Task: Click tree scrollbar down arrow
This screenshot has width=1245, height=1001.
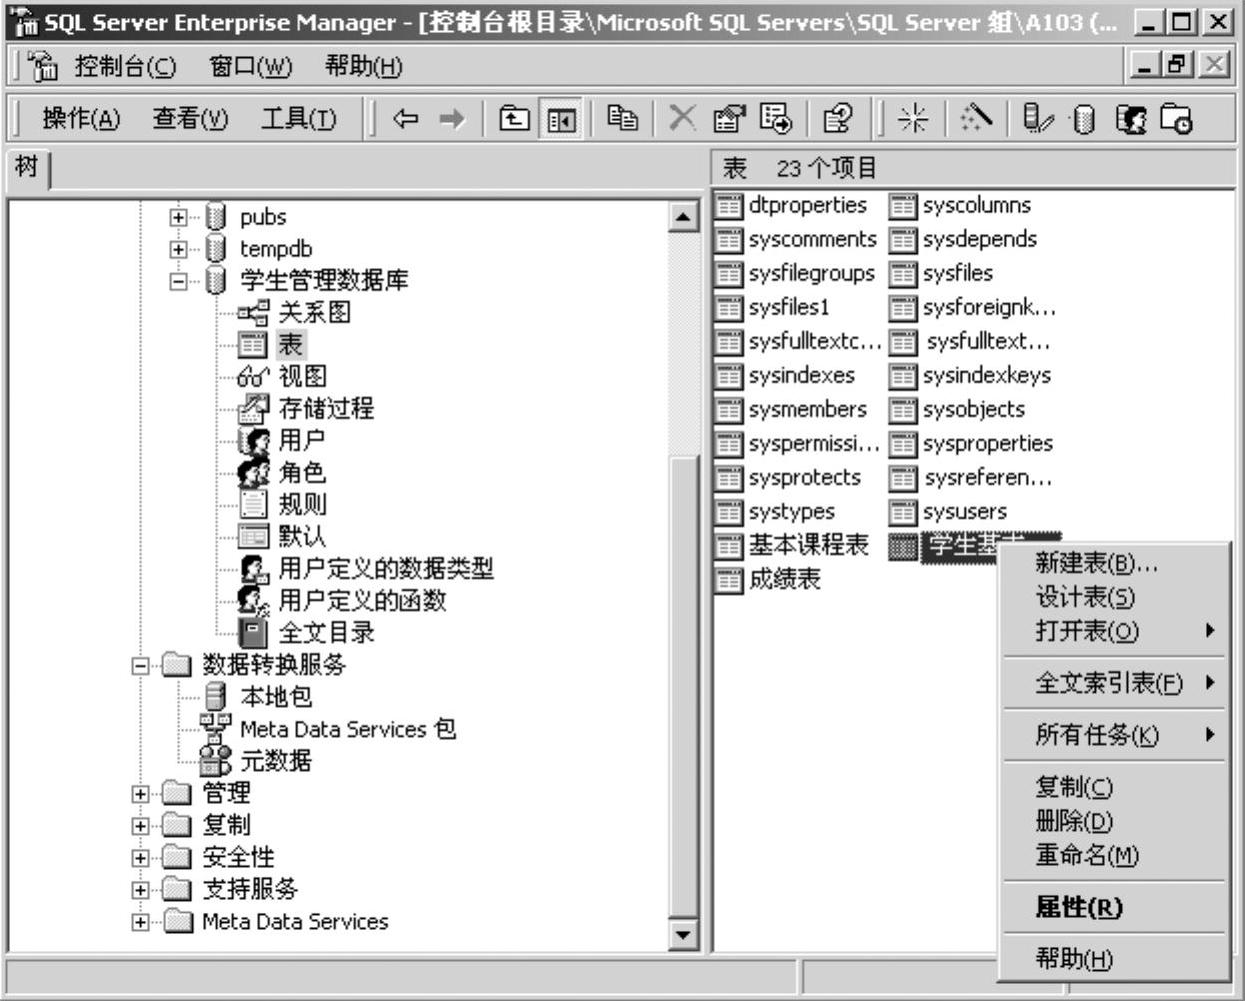Action: coord(684,935)
